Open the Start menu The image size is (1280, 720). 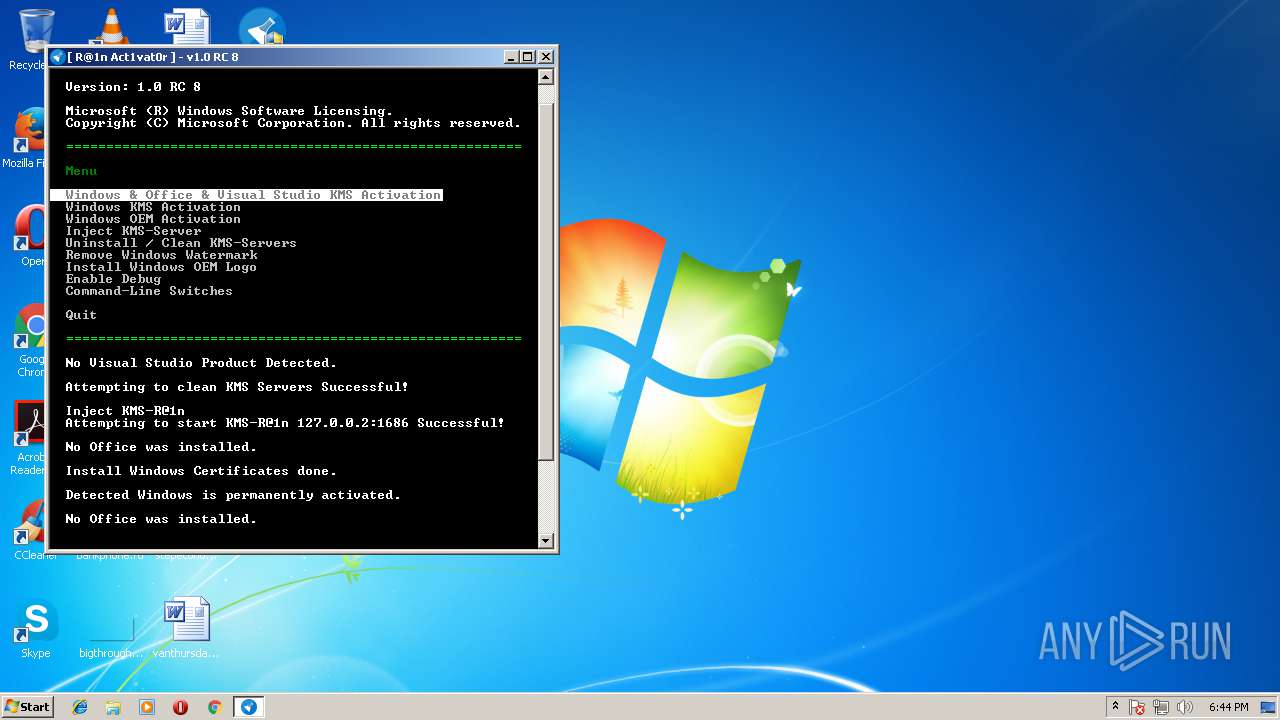point(28,706)
